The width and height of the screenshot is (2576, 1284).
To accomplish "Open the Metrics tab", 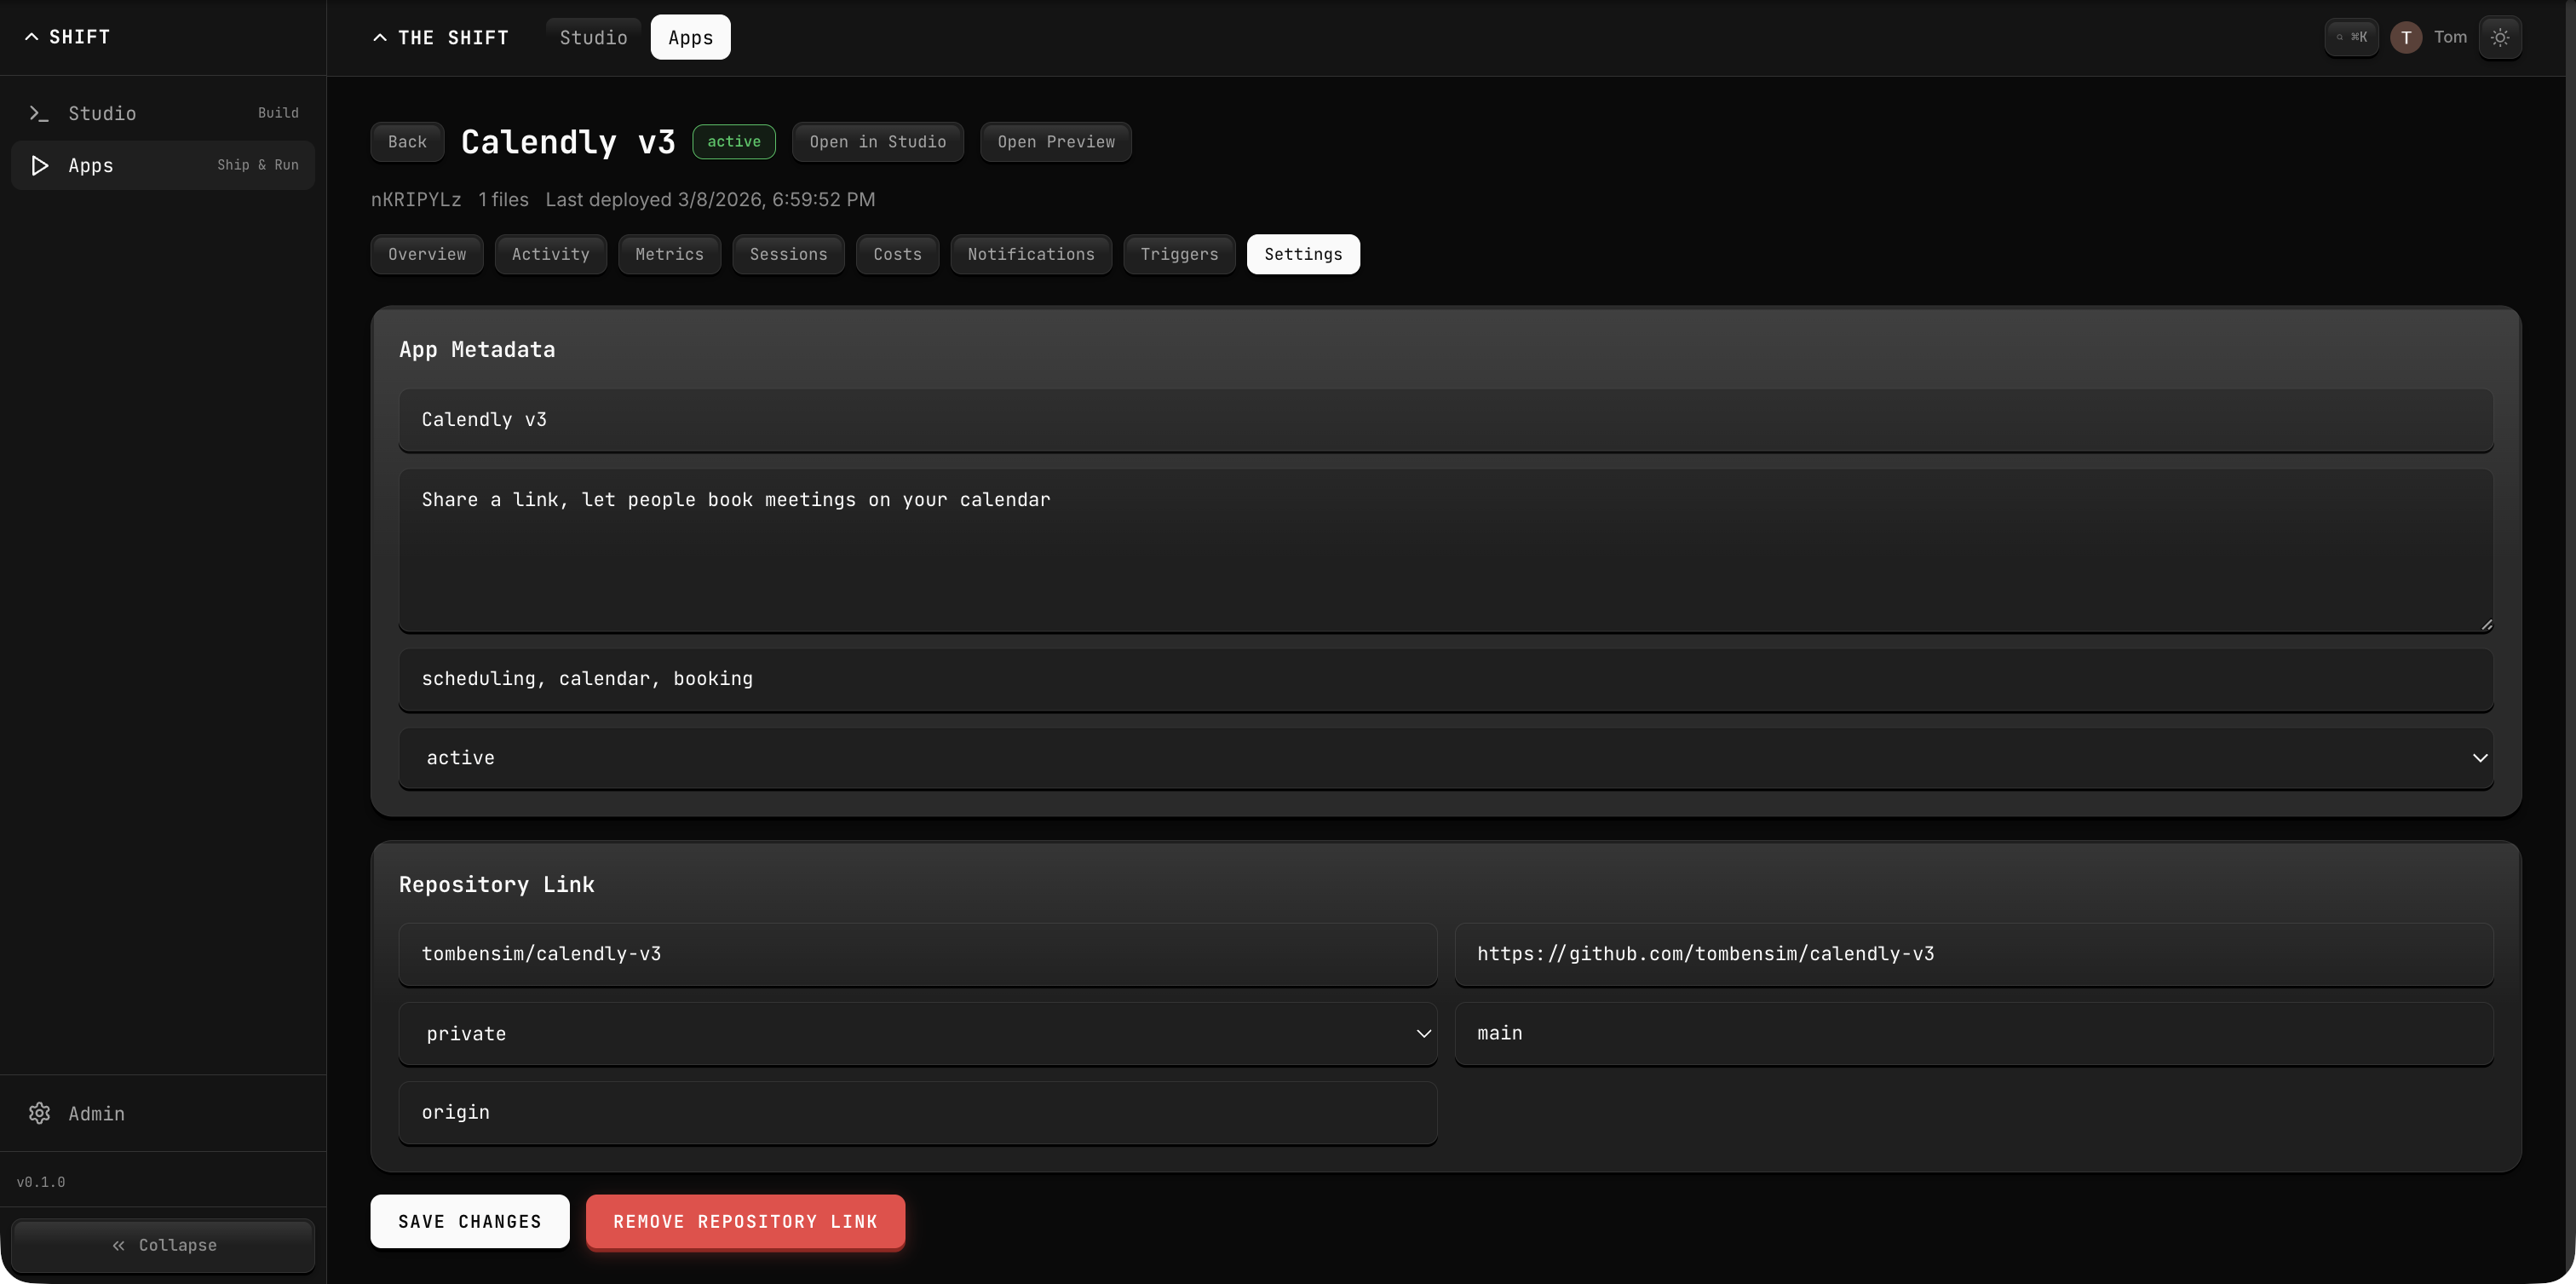I will coord(669,254).
